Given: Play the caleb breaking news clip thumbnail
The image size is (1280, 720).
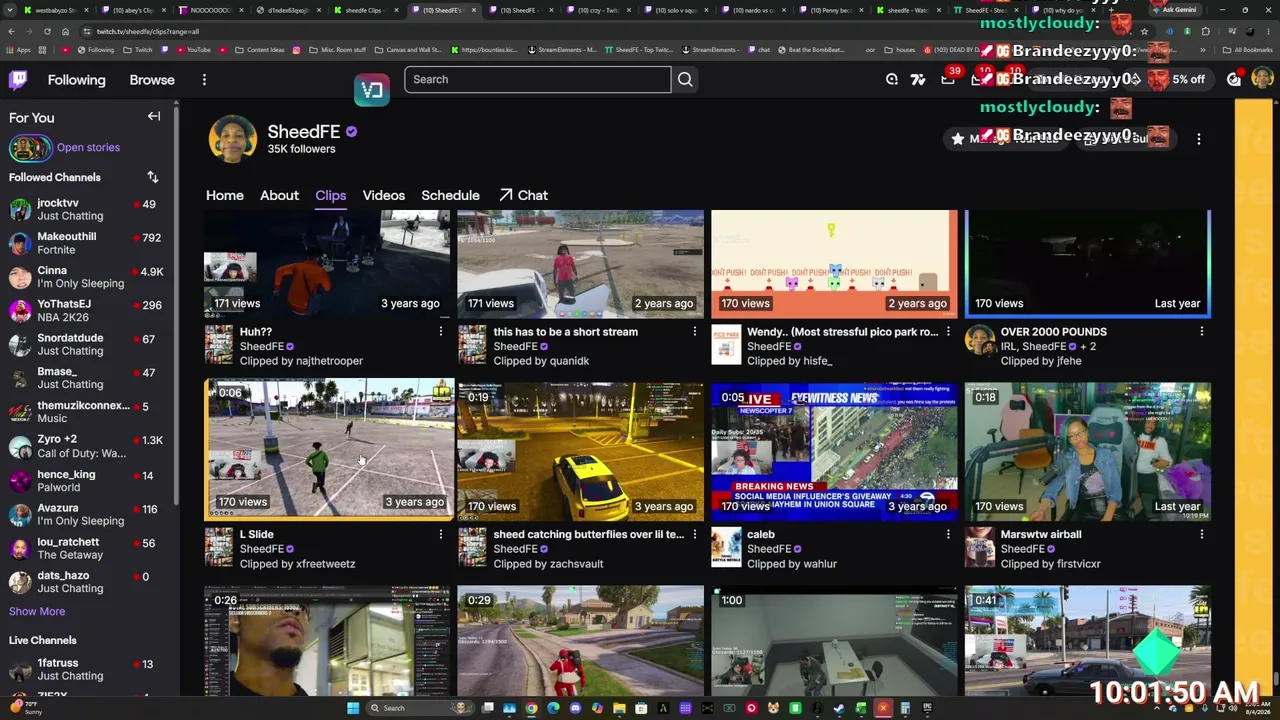Looking at the screenshot, I should 834,452.
